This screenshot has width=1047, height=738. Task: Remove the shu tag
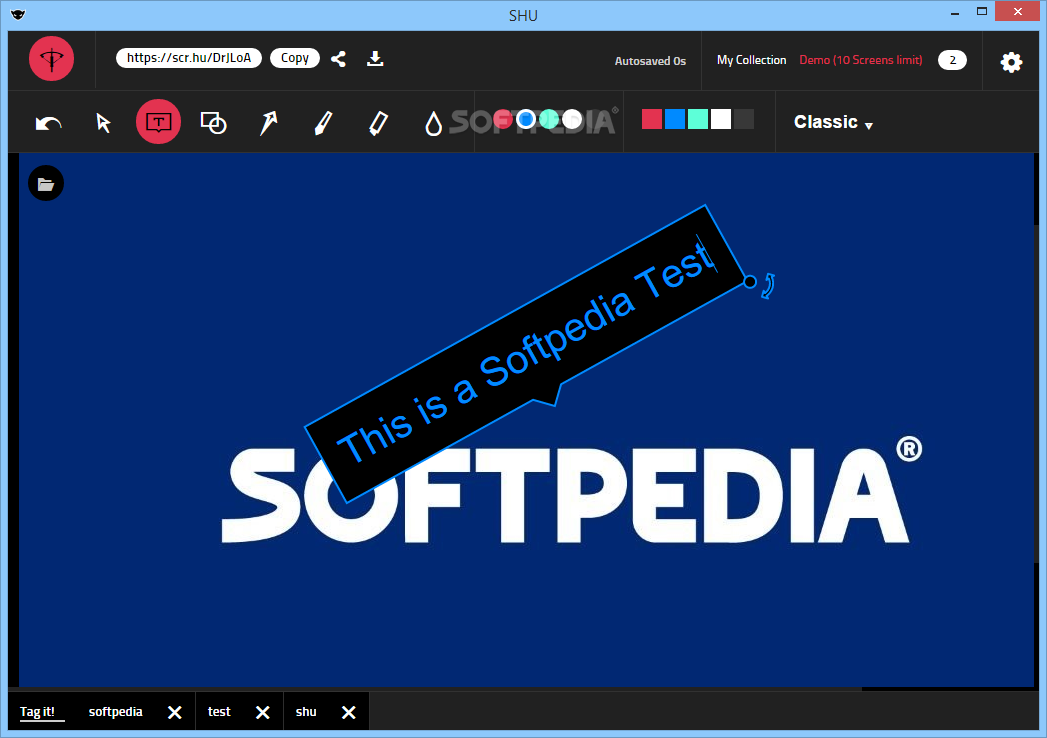click(349, 713)
